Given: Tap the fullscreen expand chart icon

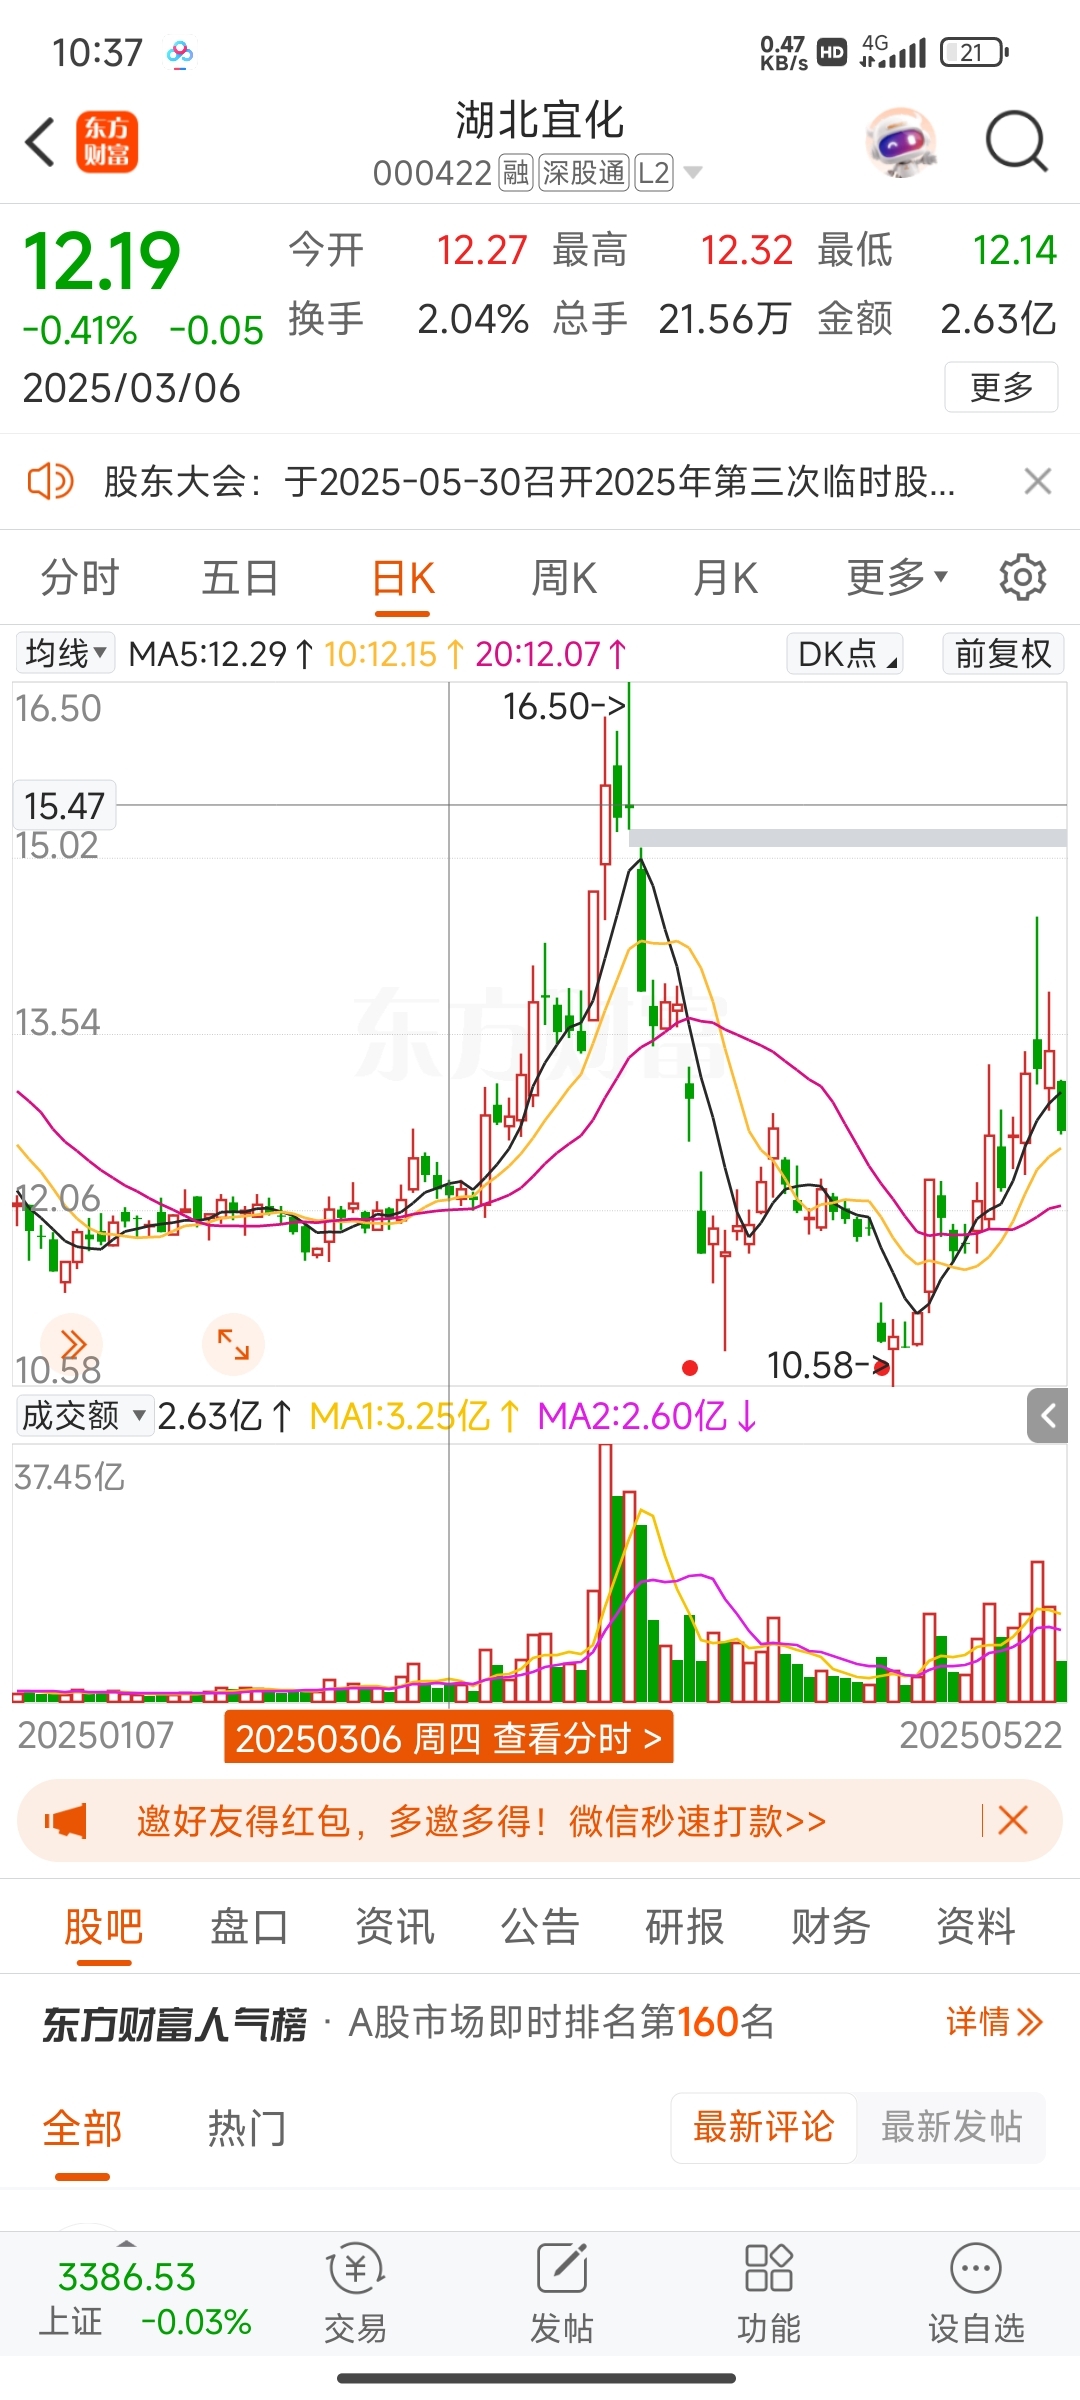Looking at the screenshot, I should click(x=233, y=1343).
